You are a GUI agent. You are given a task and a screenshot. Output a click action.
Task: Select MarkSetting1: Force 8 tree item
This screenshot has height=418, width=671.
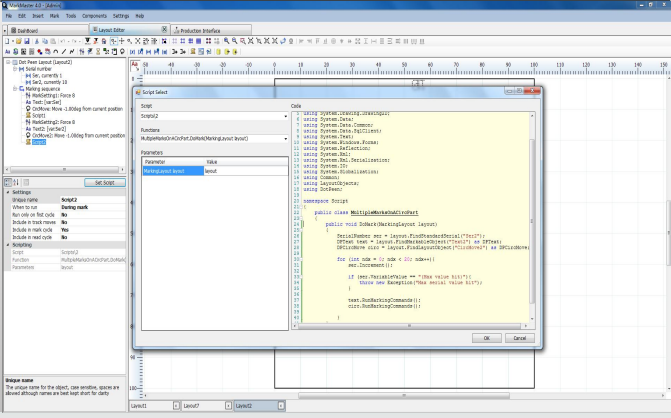click(x=53, y=95)
